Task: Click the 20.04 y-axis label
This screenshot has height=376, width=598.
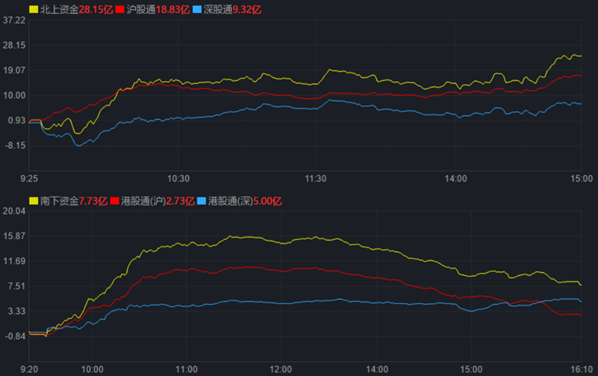Action: point(14,211)
